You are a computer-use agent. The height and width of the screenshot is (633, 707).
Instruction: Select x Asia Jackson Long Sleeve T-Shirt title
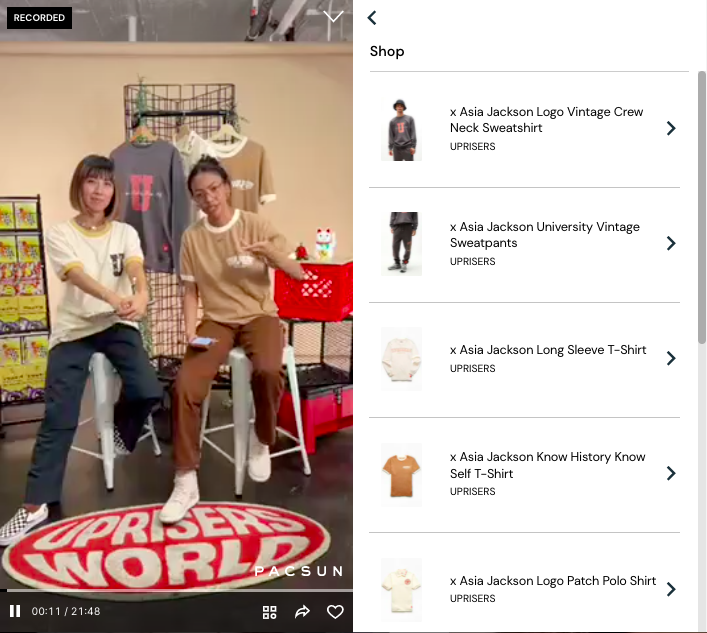tap(548, 349)
